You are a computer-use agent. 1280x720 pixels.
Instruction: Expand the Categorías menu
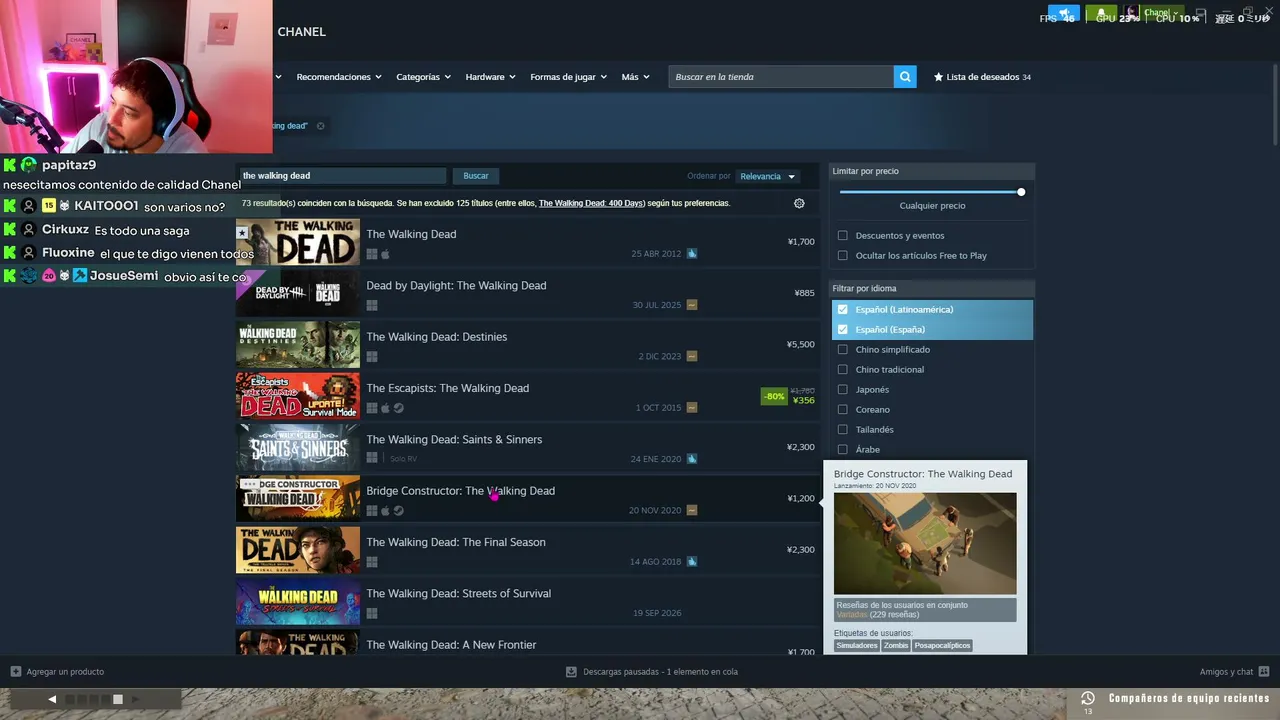coord(423,77)
